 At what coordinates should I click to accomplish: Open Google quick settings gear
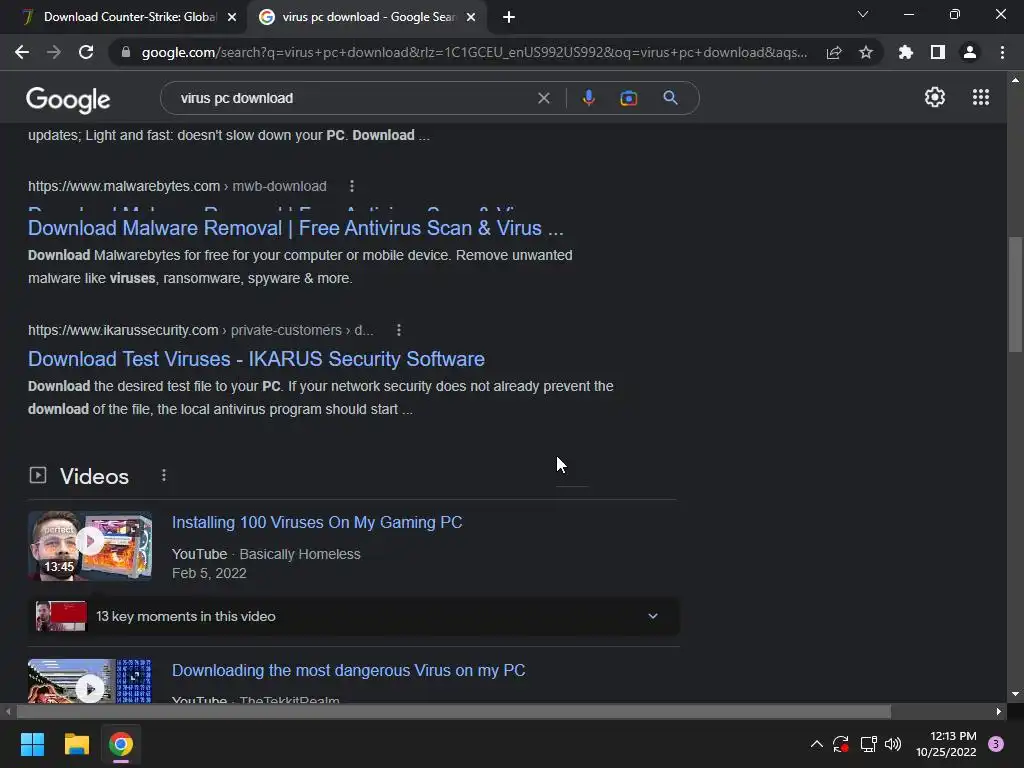pyautogui.click(x=935, y=97)
